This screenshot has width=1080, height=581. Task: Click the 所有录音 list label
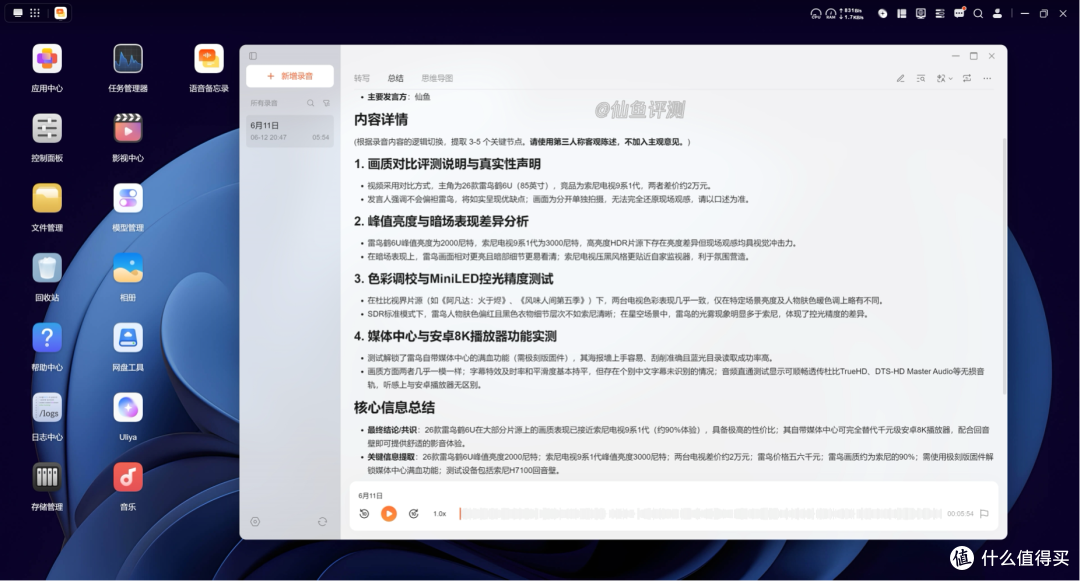pyautogui.click(x=264, y=103)
